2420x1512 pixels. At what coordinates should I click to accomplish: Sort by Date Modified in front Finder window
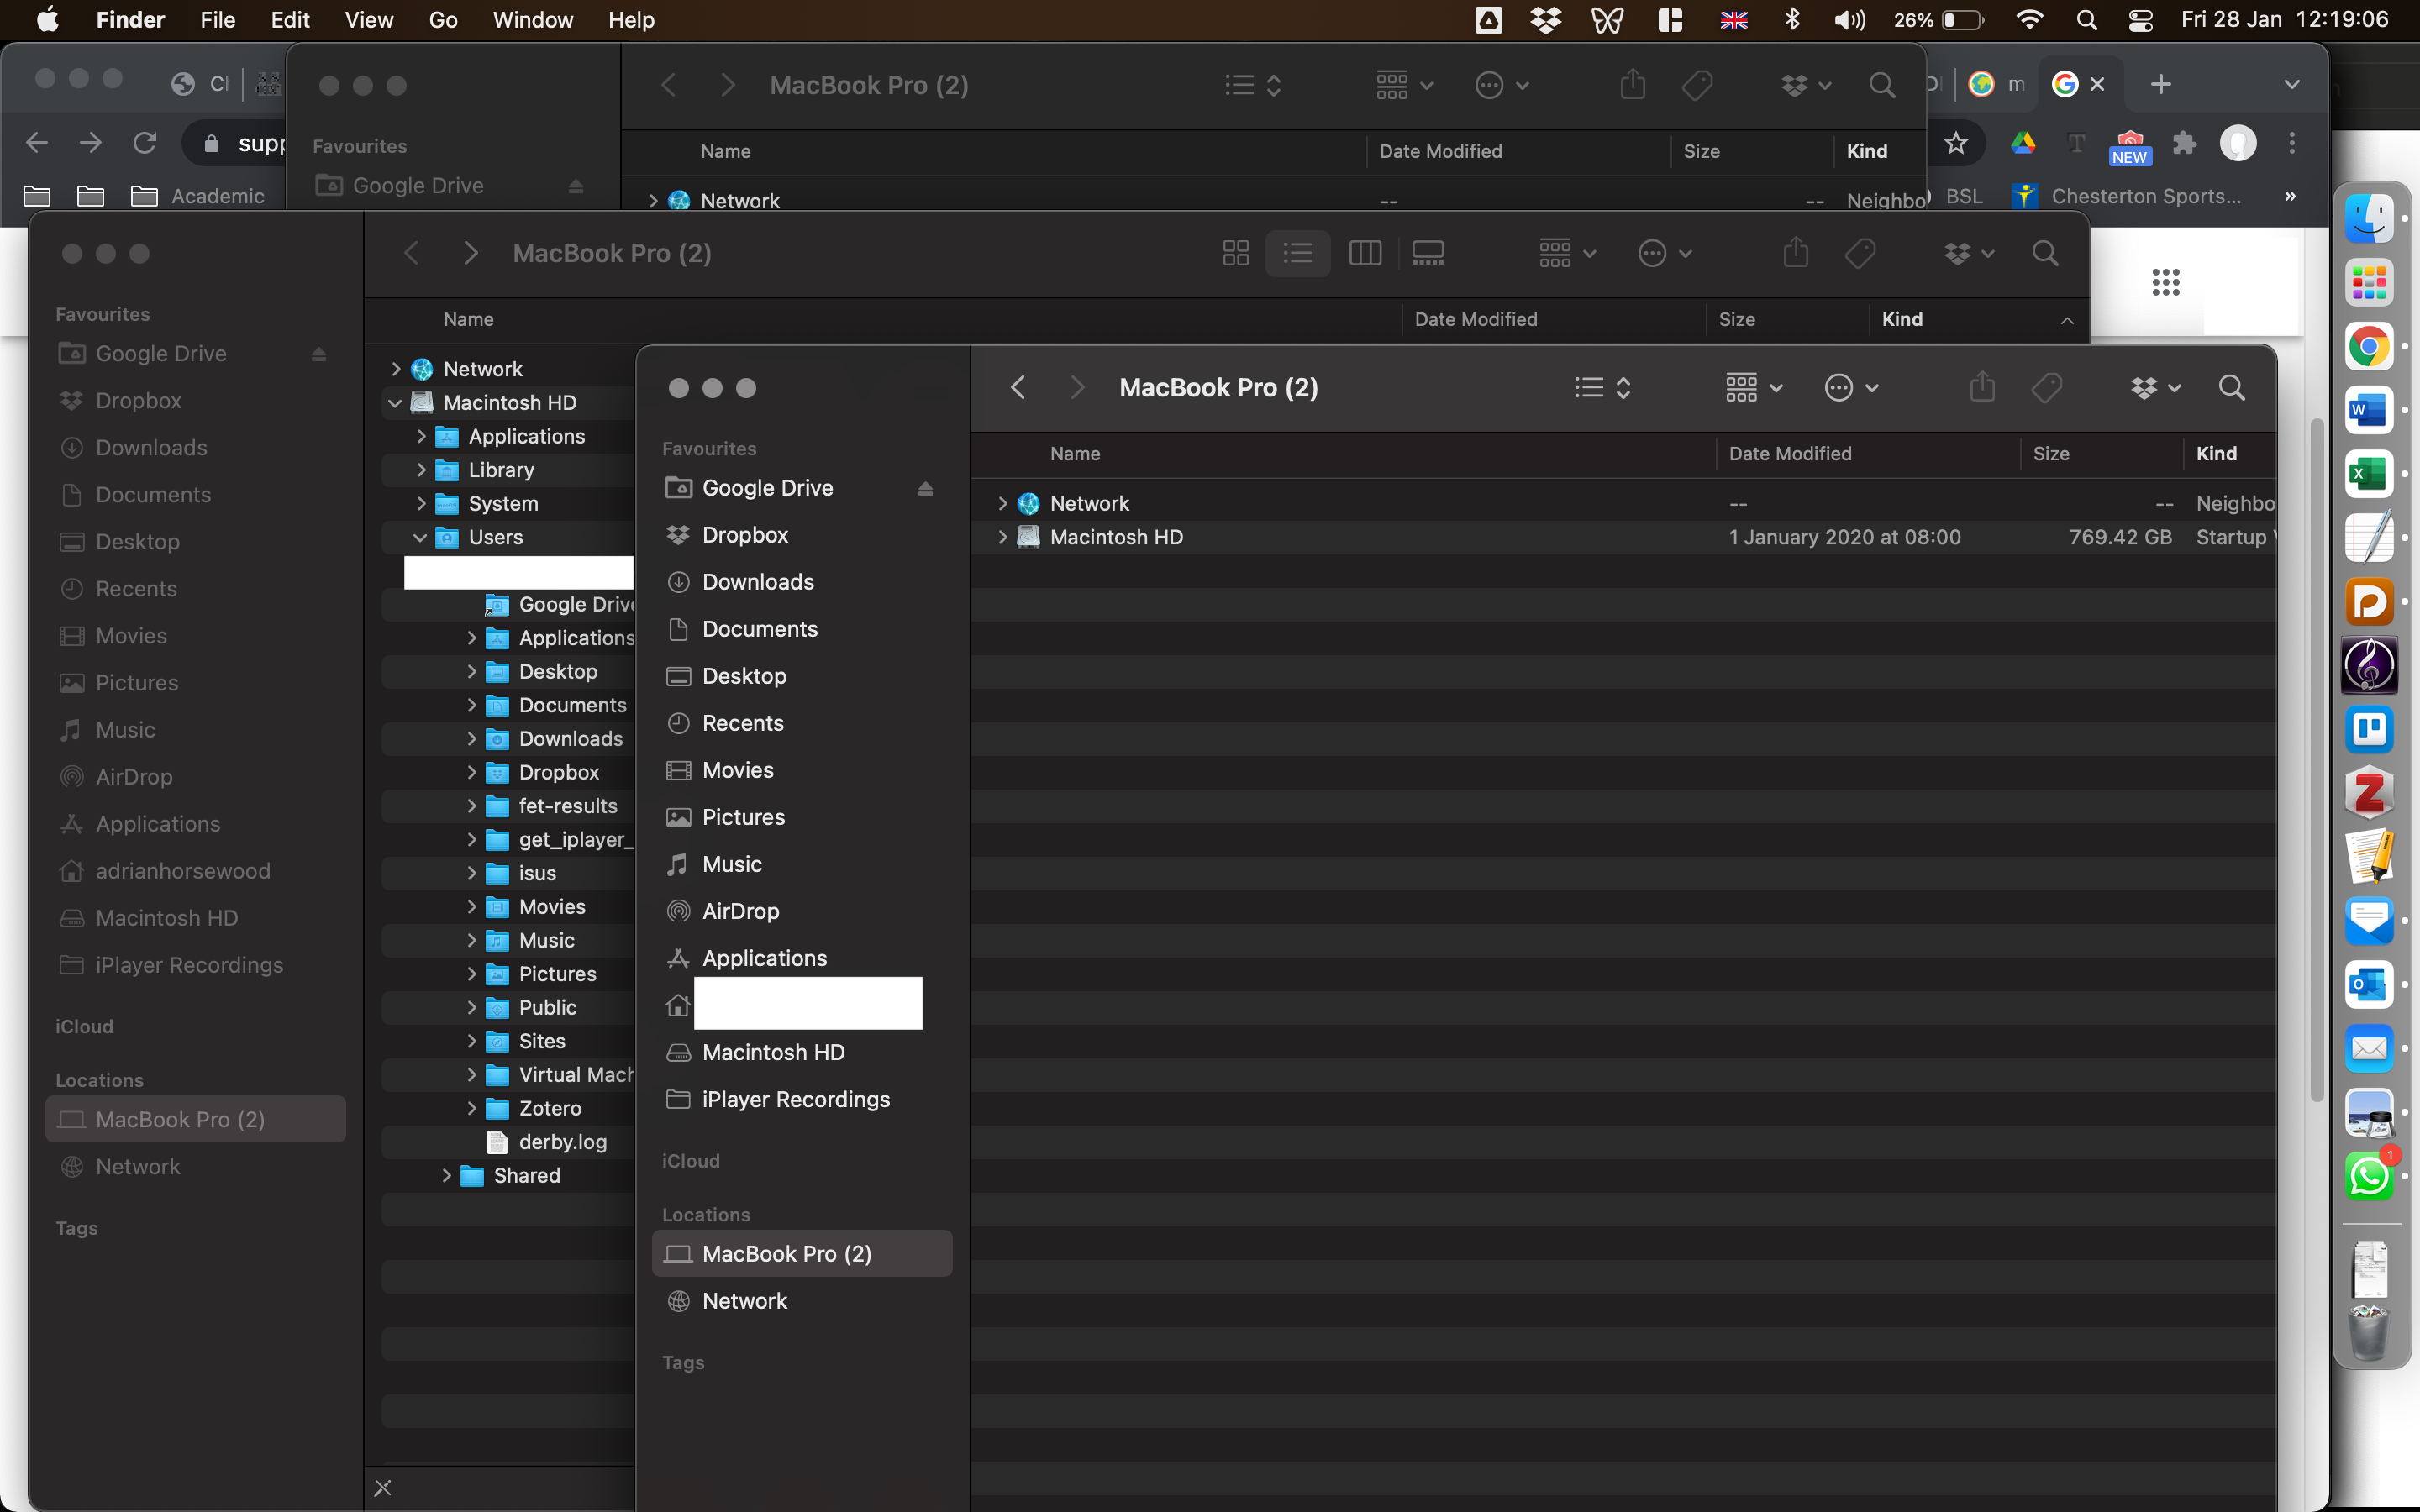[x=1790, y=454]
